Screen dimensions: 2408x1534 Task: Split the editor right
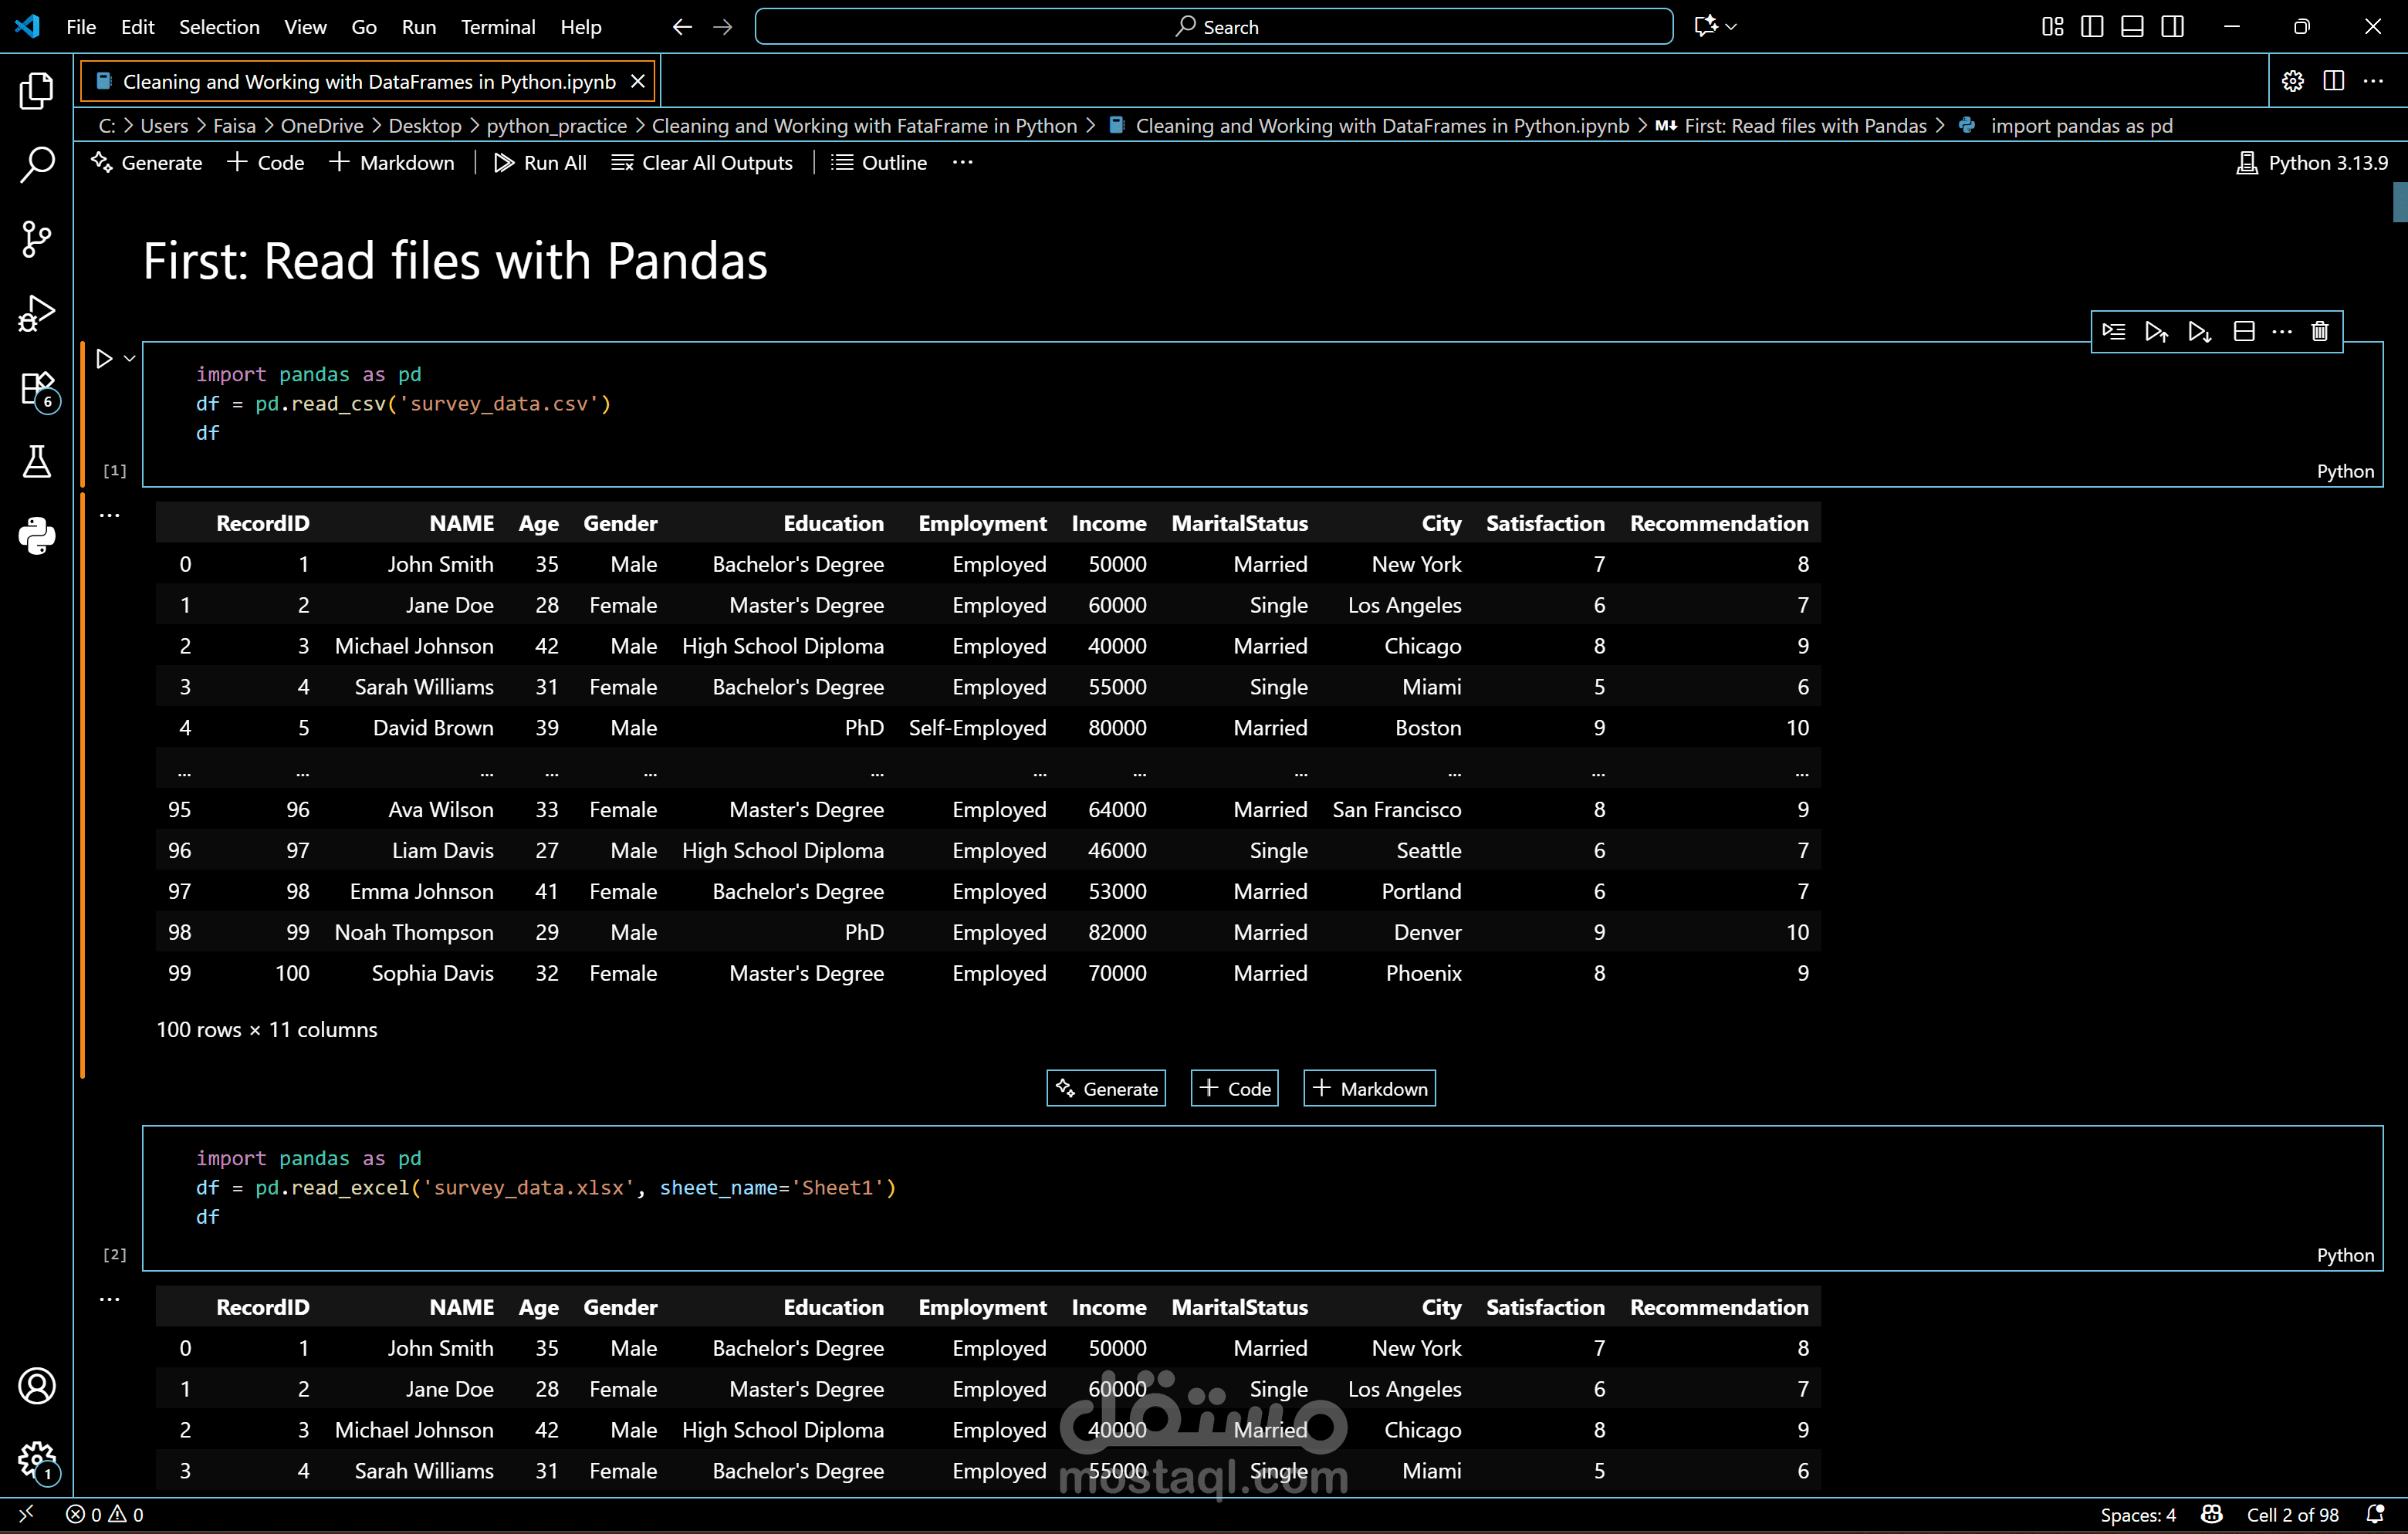[2333, 81]
